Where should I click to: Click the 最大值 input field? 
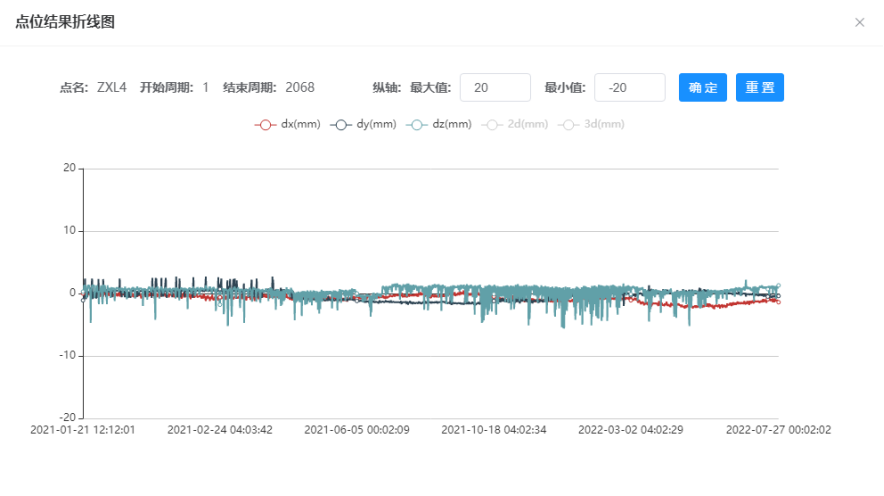[x=495, y=87]
